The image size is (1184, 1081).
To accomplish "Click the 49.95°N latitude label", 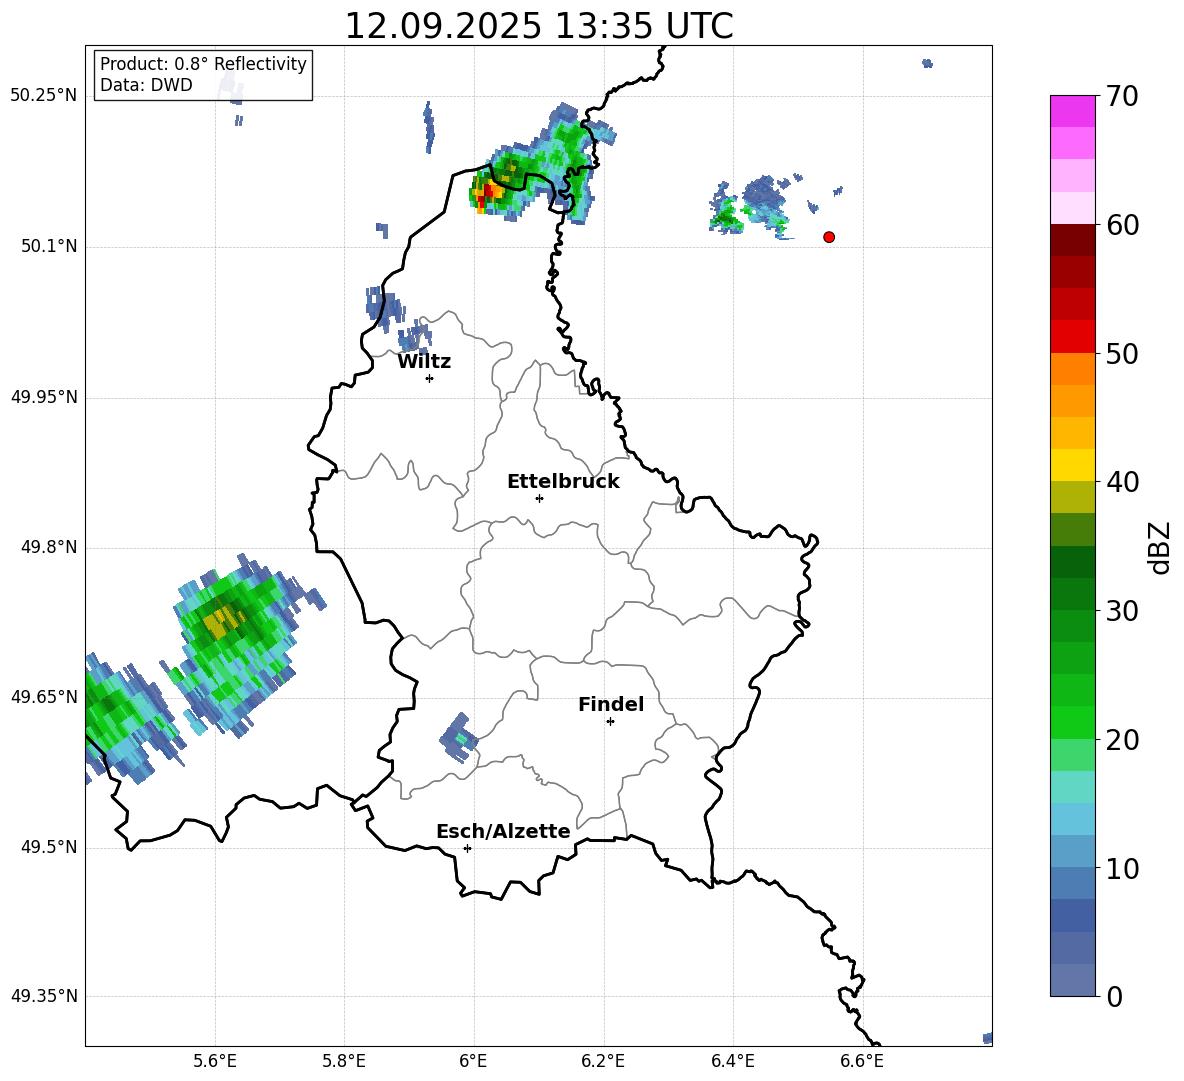I will click(44, 397).
